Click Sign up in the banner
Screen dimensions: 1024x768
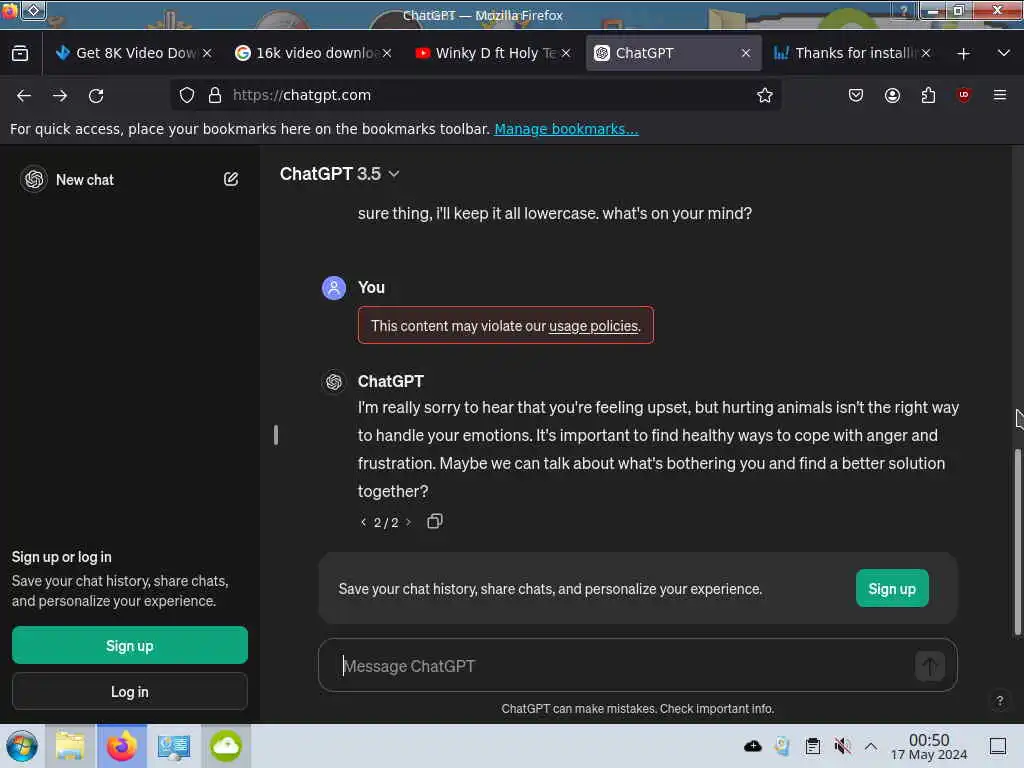[892, 588]
